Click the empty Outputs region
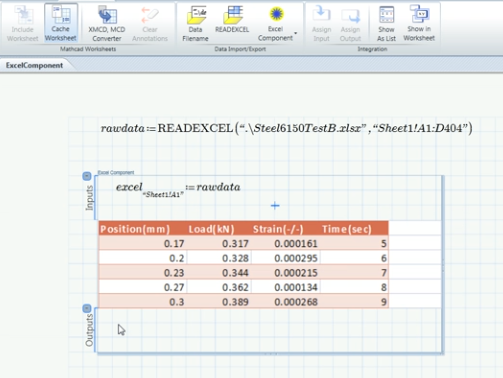The image size is (503, 378). tap(268, 330)
